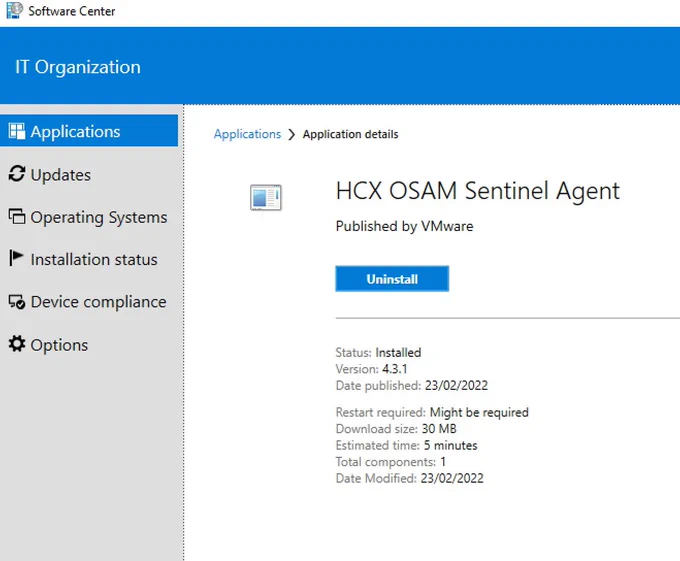Click the Published by VMware text
680x561 pixels.
pyautogui.click(x=405, y=226)
